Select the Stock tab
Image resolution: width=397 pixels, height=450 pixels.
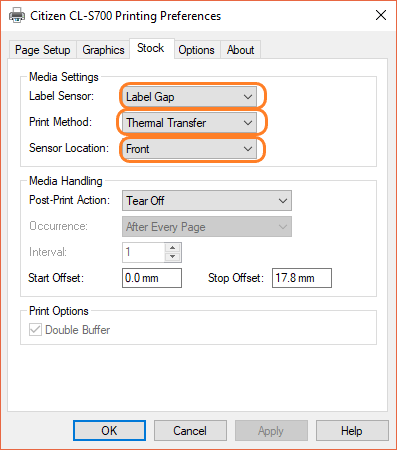(151, 48)
